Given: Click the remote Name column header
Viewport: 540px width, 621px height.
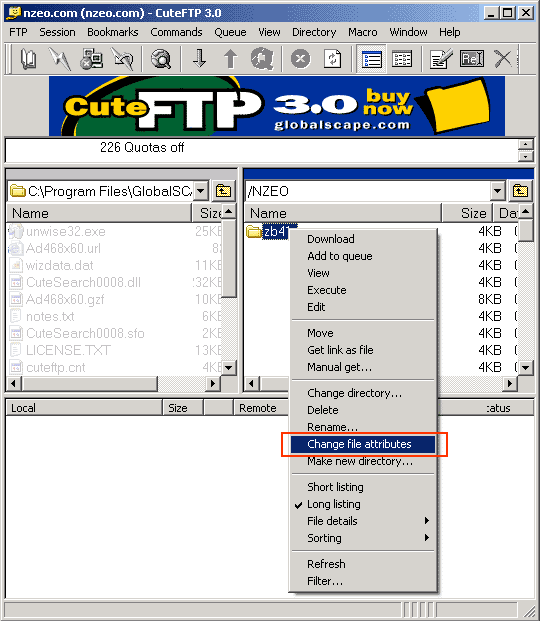Looking at the screenshot, I should [x=343, y=213].
